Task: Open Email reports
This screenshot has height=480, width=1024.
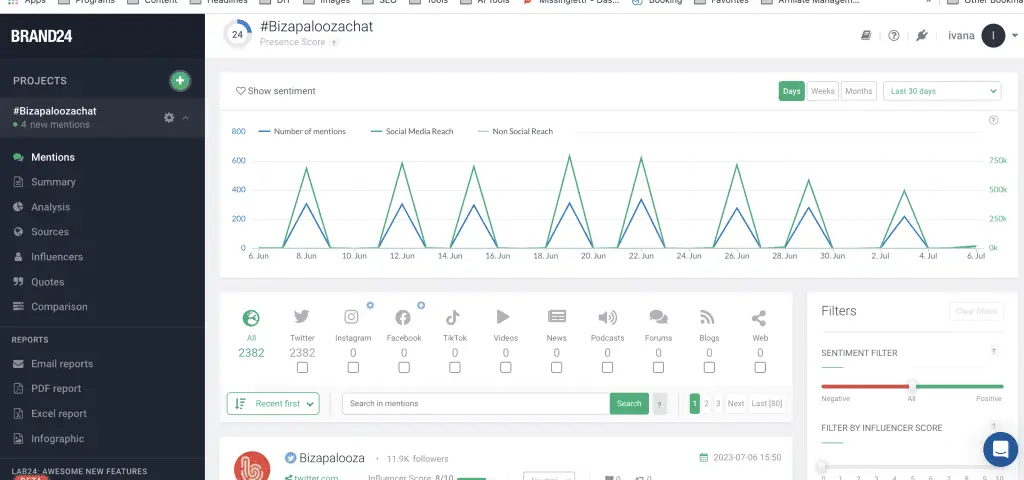Action: click(x=62, y=364)
